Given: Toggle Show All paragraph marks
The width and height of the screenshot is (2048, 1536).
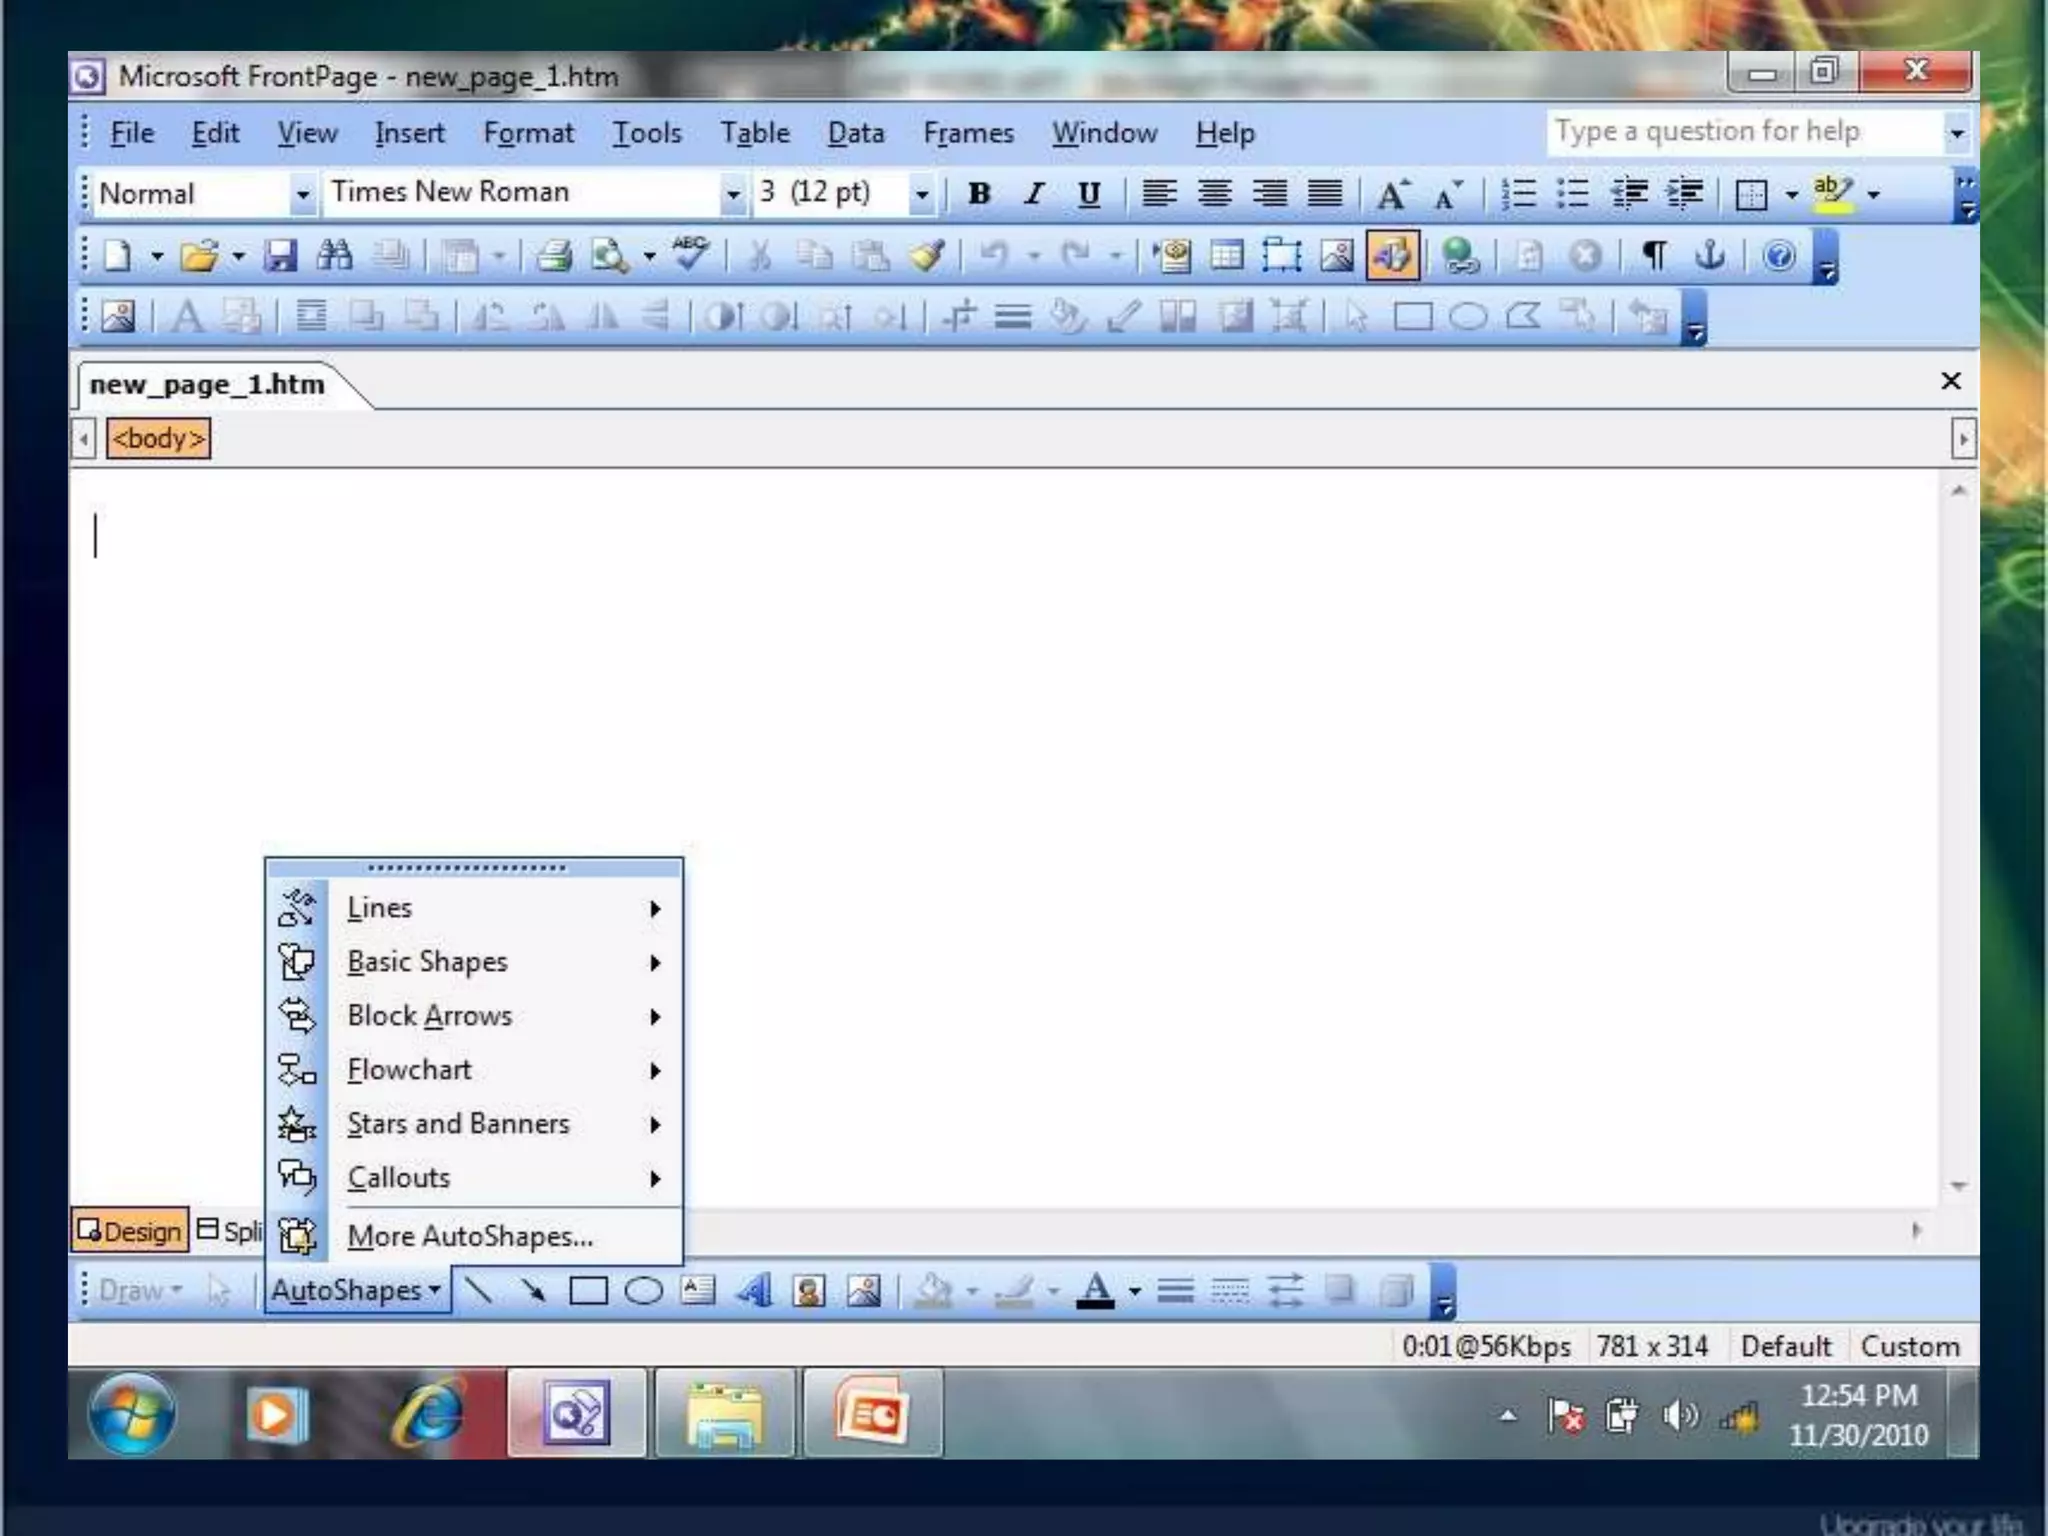Looking at the screenshot, I should (x=1654, y=256).
